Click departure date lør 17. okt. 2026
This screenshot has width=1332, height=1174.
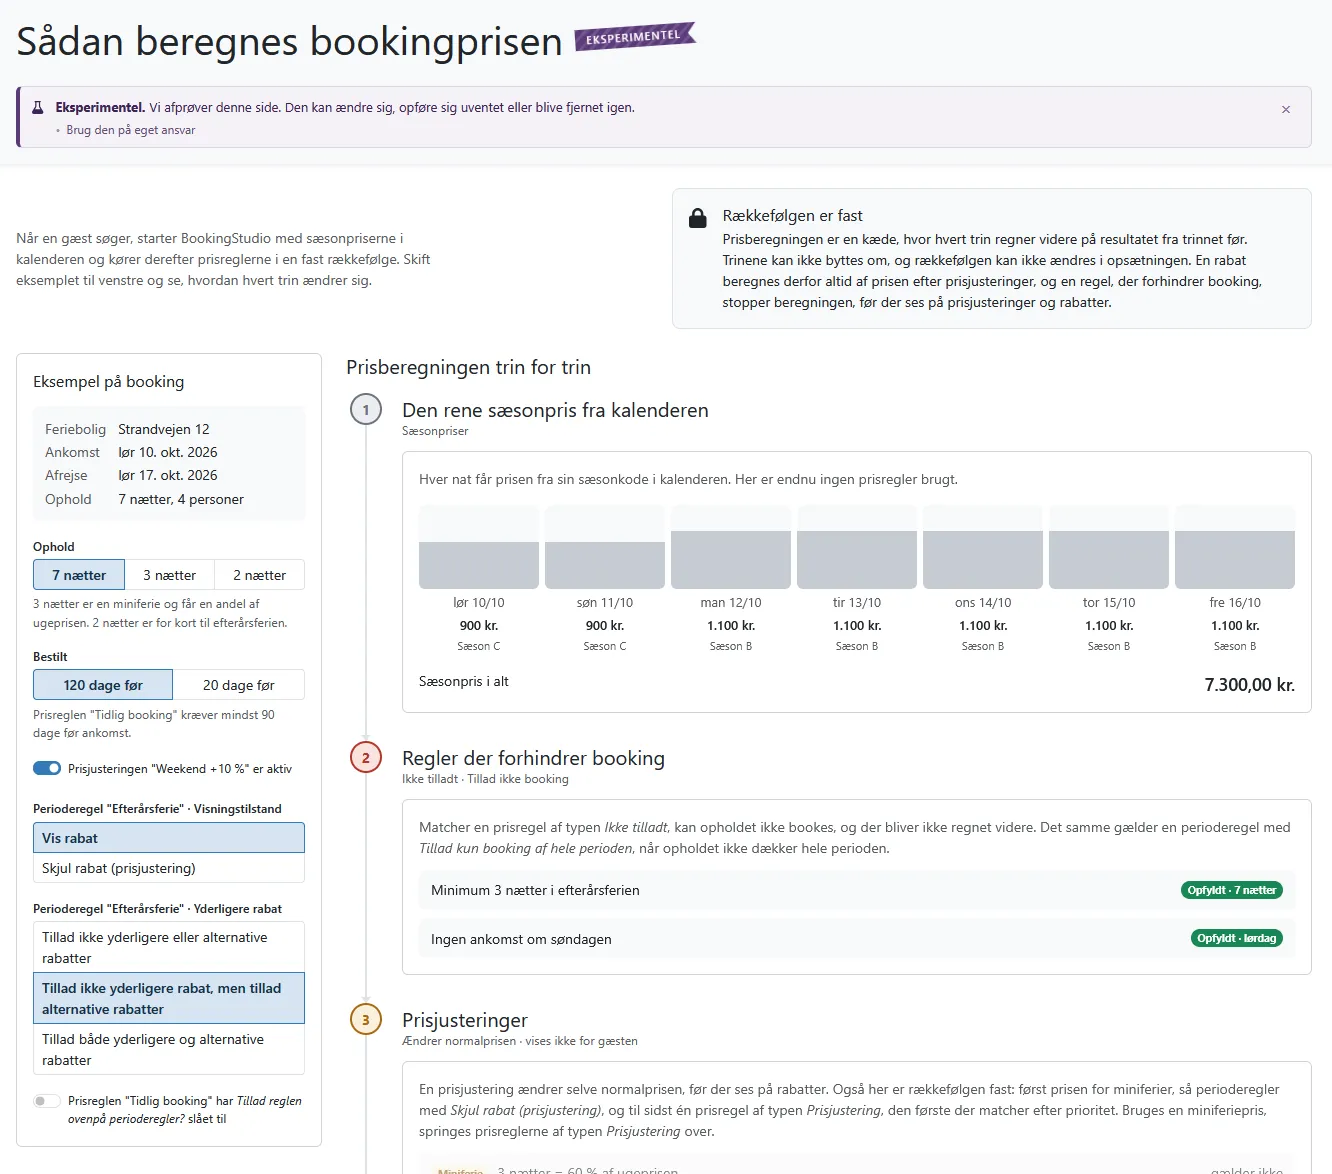click(x=168, y=475)
